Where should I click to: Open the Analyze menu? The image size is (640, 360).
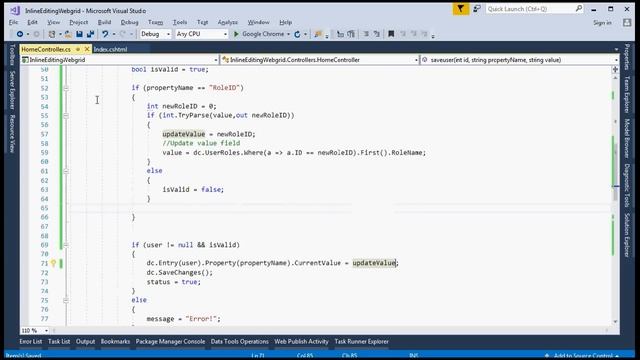pyautogui.click(x=227, y=22)
